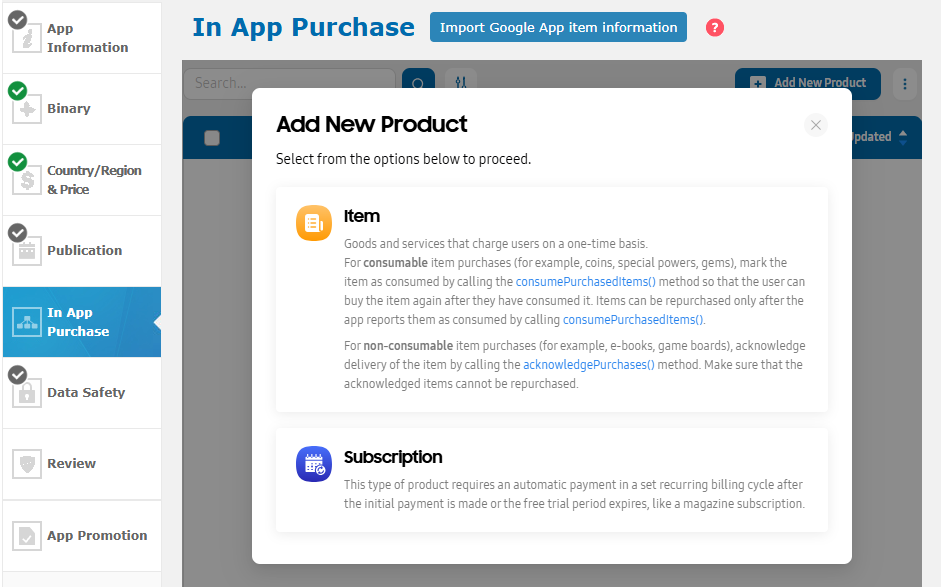
Task: Click Import Google App item information button
Action: pyautogui.click(x=558, y=28)
